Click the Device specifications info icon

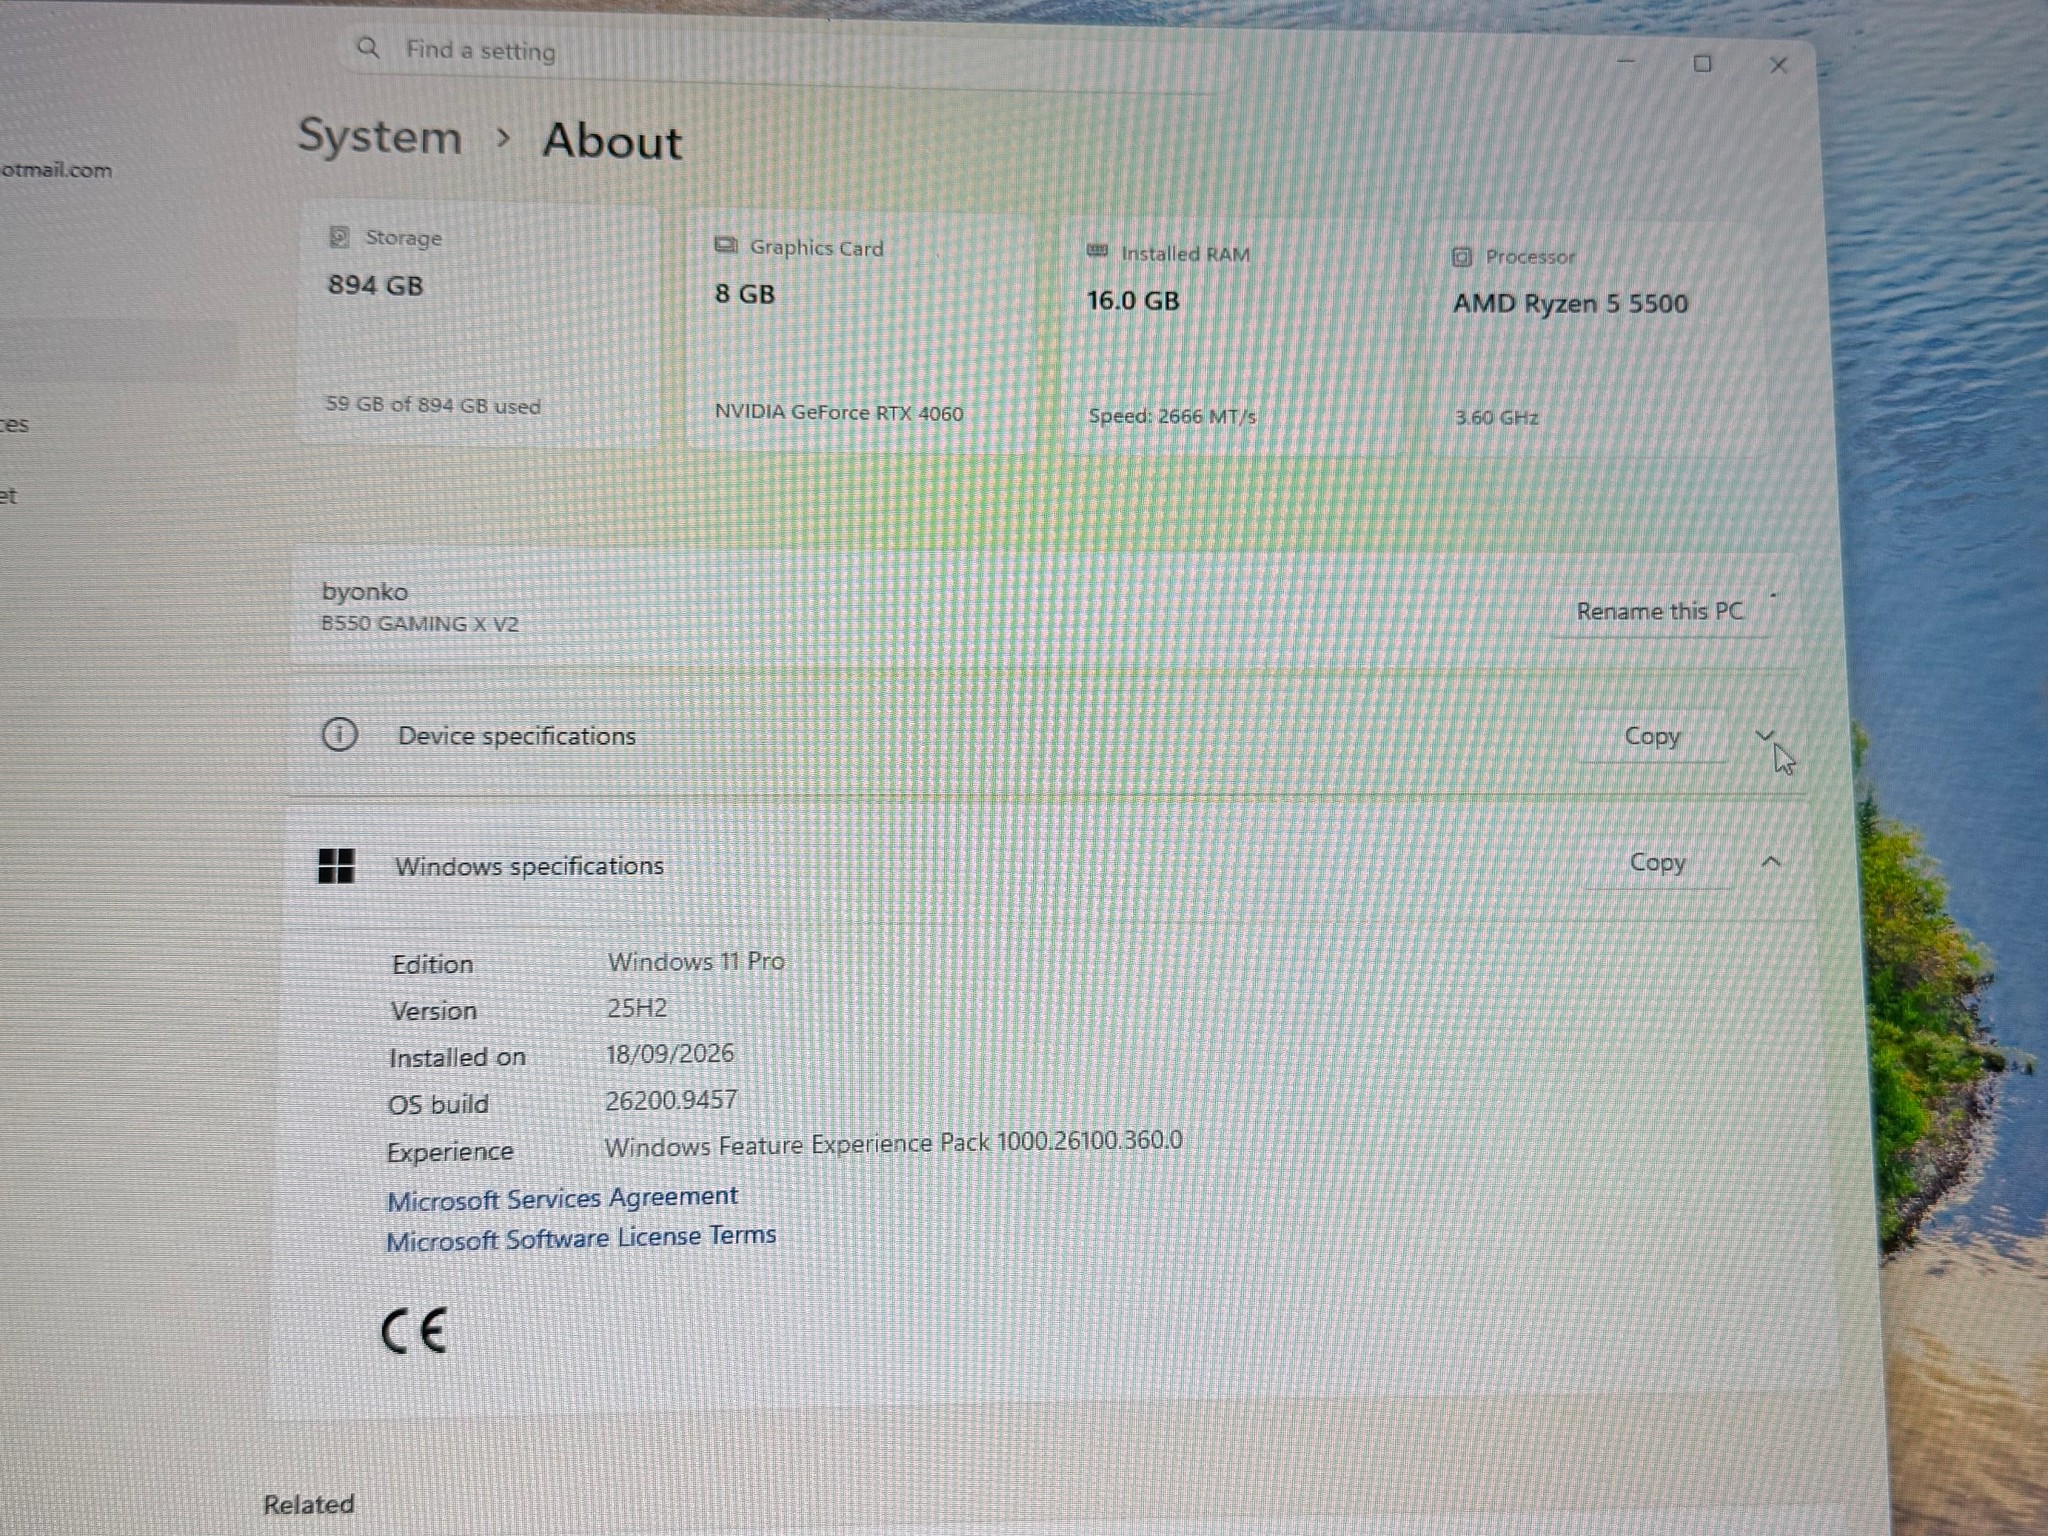point(339,734)
